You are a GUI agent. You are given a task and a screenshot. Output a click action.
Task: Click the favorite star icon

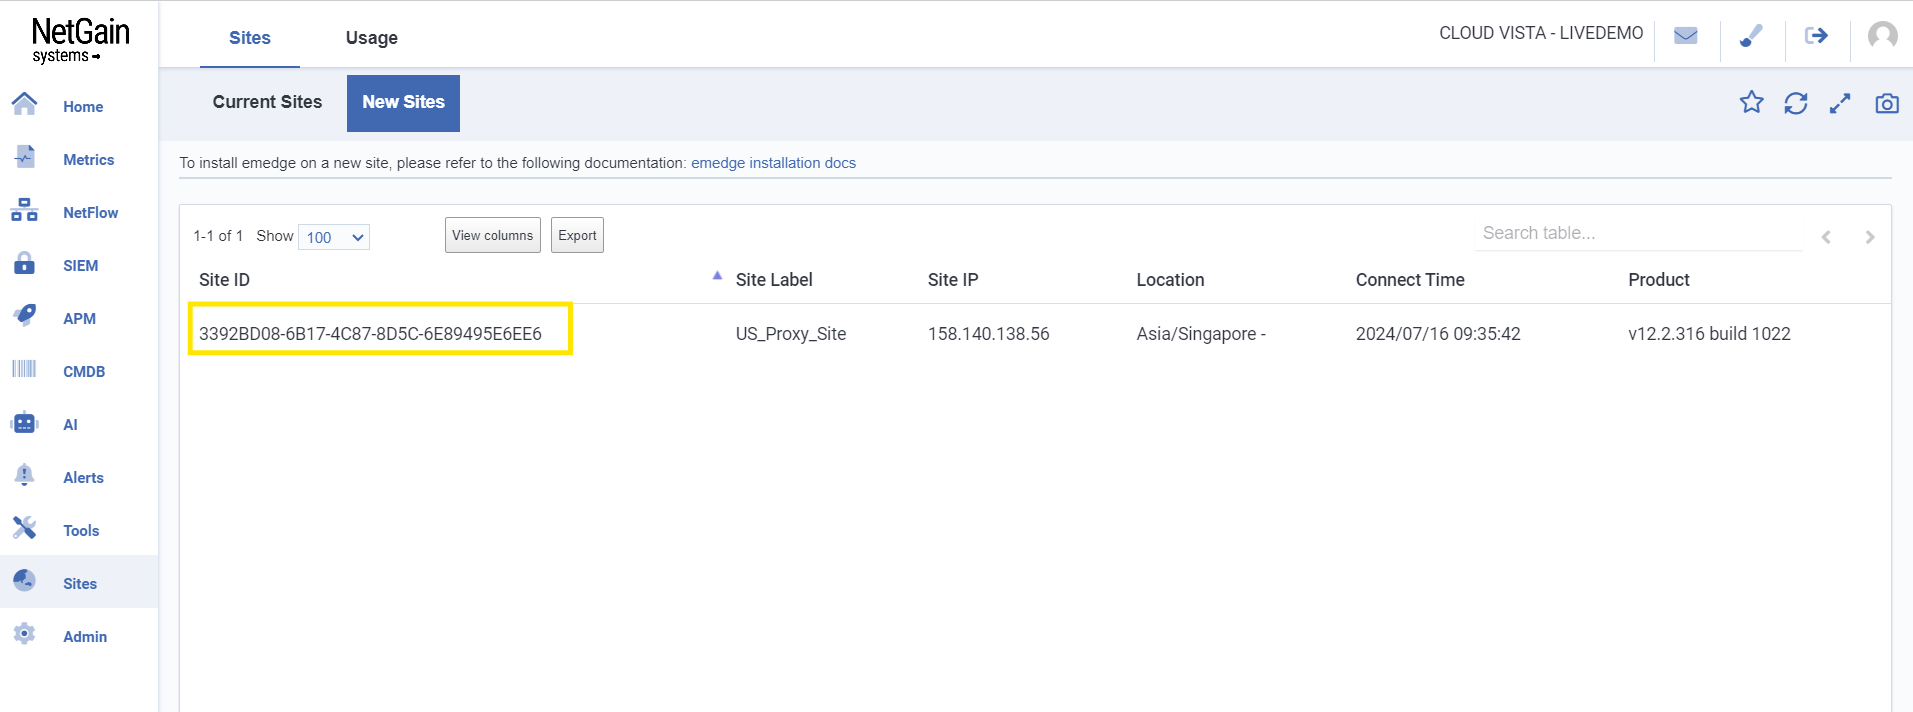point(1751,102)
